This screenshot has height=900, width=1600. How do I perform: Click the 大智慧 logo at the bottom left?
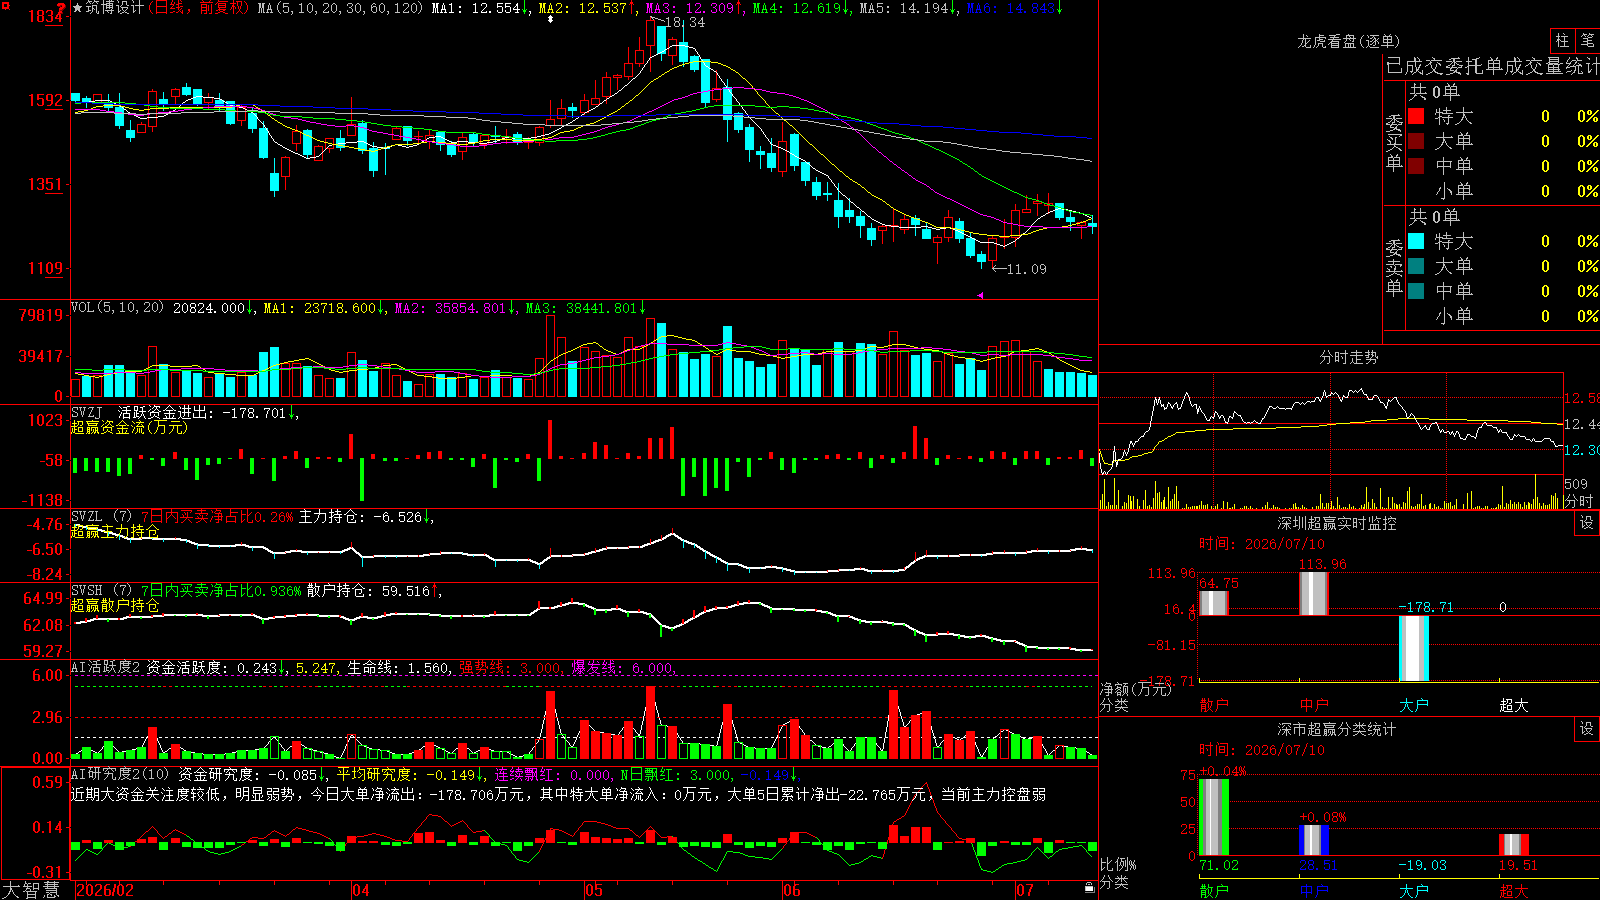coord(31,890)
